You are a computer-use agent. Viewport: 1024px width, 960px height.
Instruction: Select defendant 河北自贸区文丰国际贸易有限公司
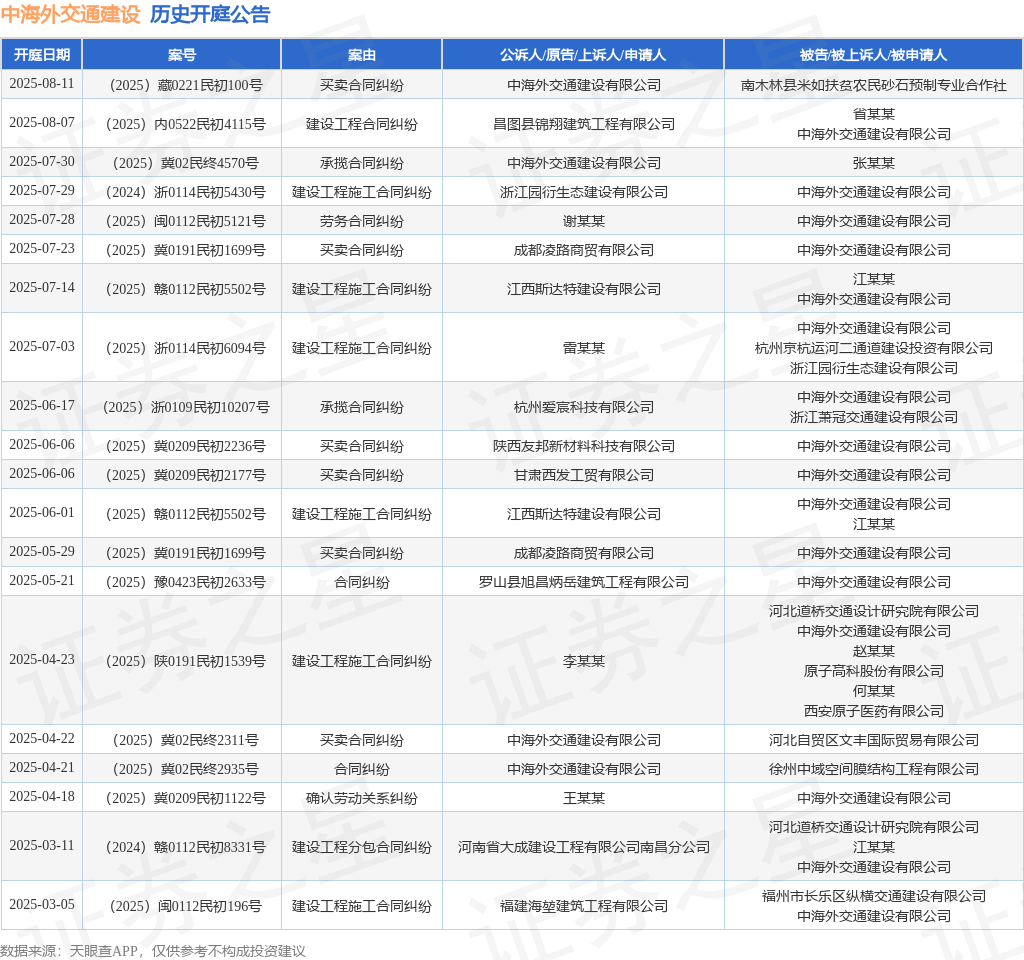pos(874,740)
